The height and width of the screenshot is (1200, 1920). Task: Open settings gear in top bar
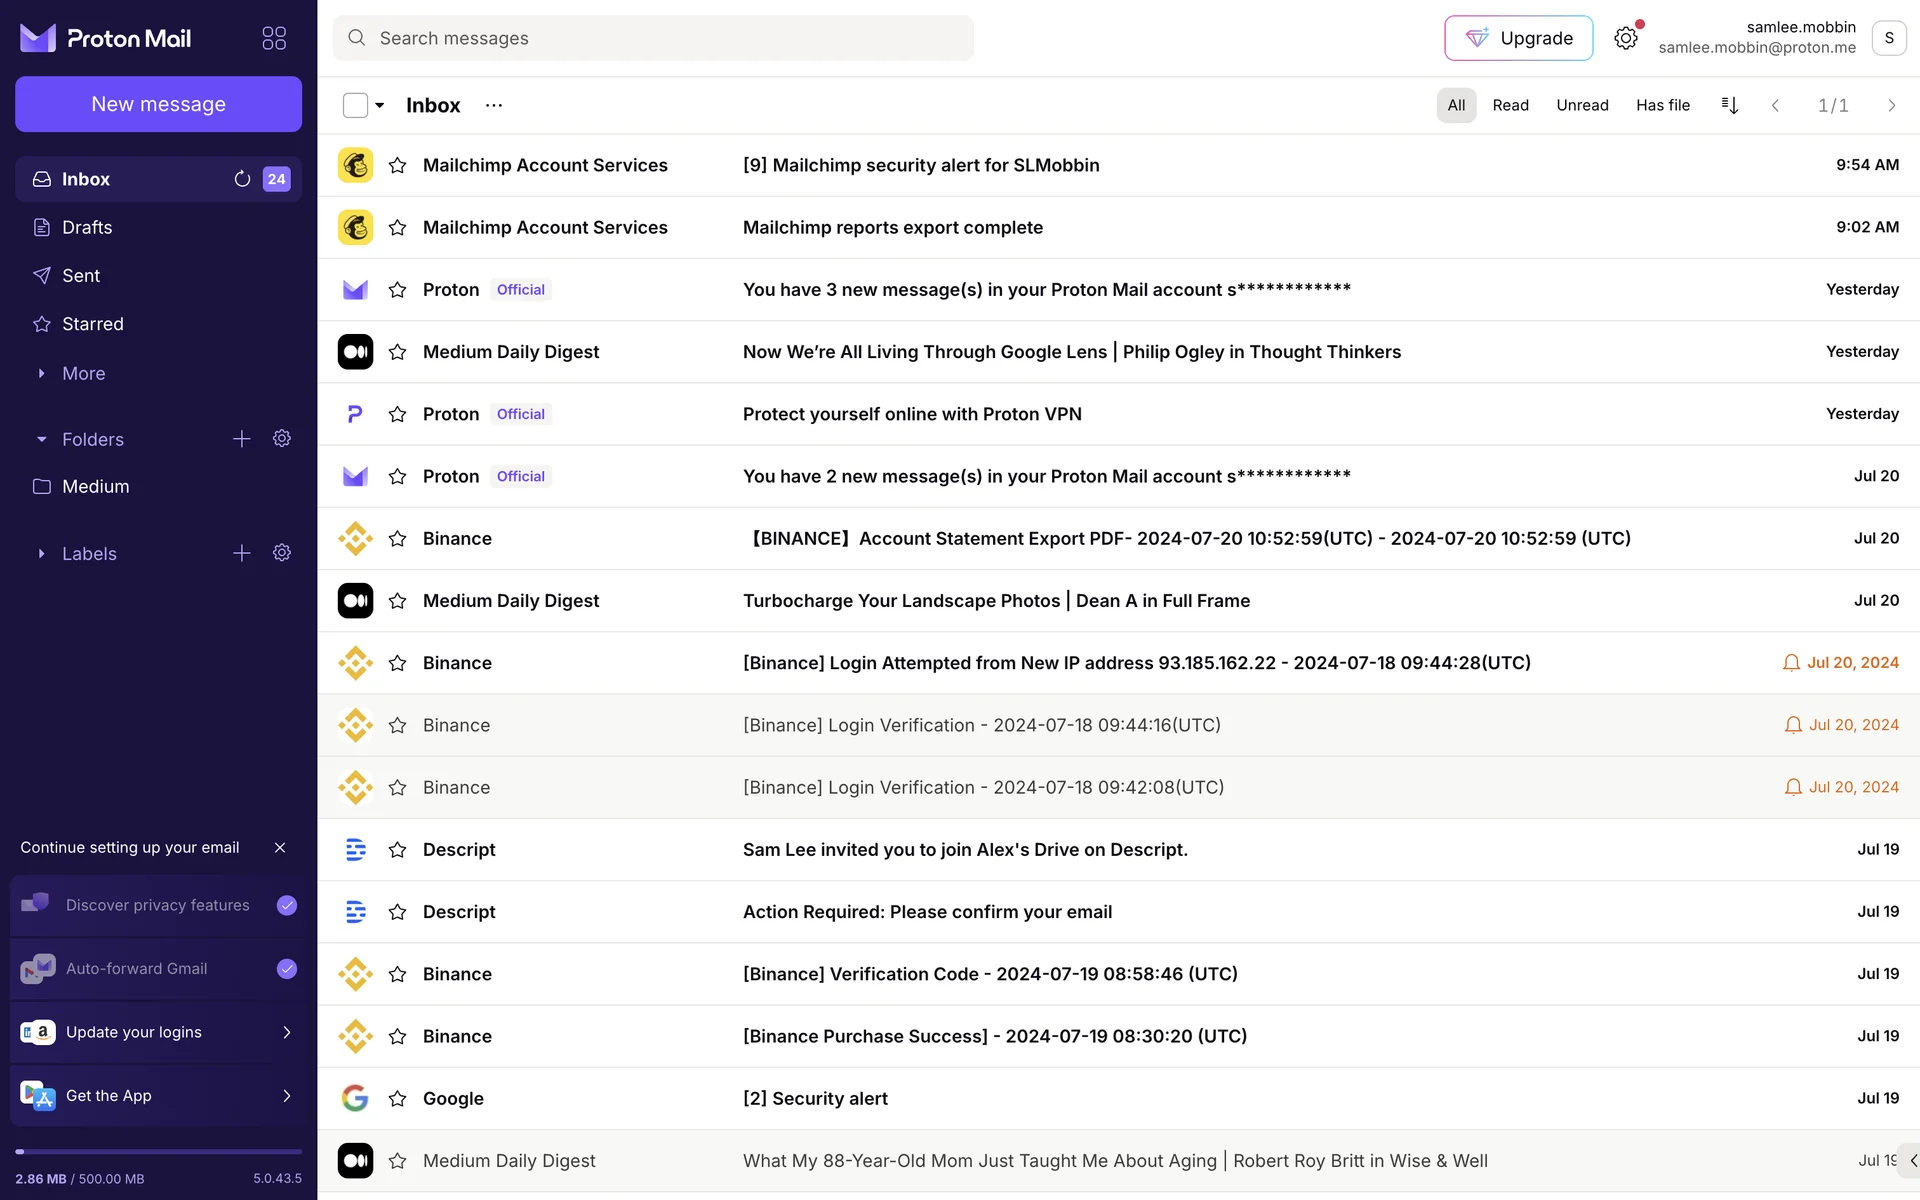tap(1626, 38)
